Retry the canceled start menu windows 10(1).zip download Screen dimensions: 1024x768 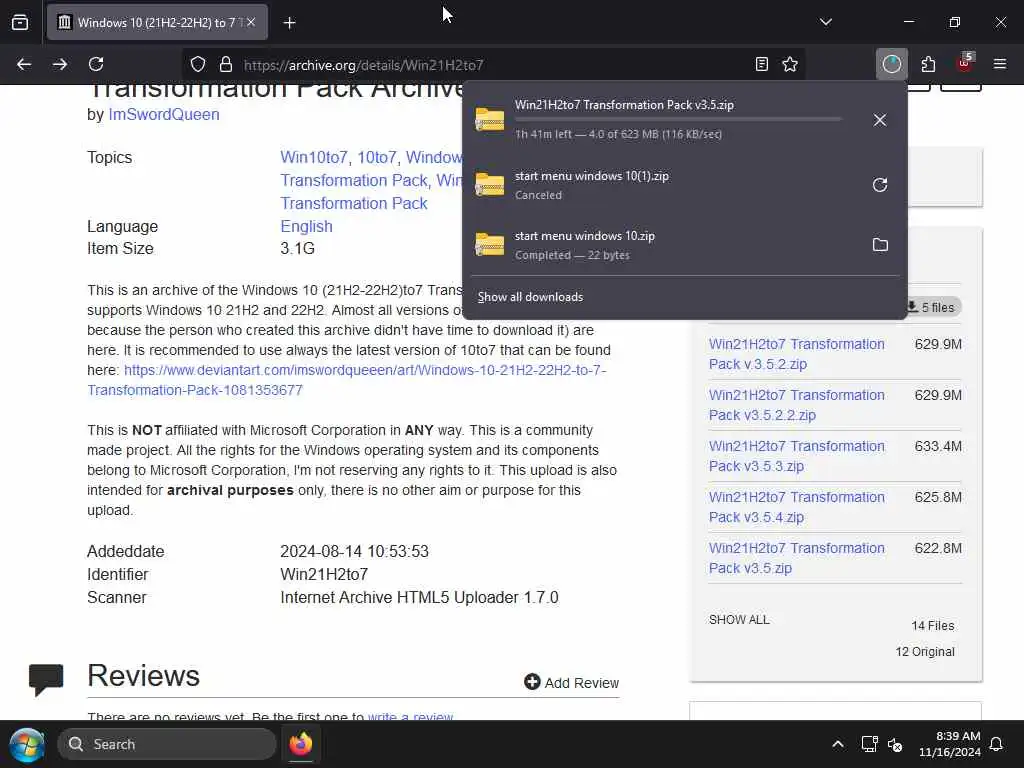880,185
